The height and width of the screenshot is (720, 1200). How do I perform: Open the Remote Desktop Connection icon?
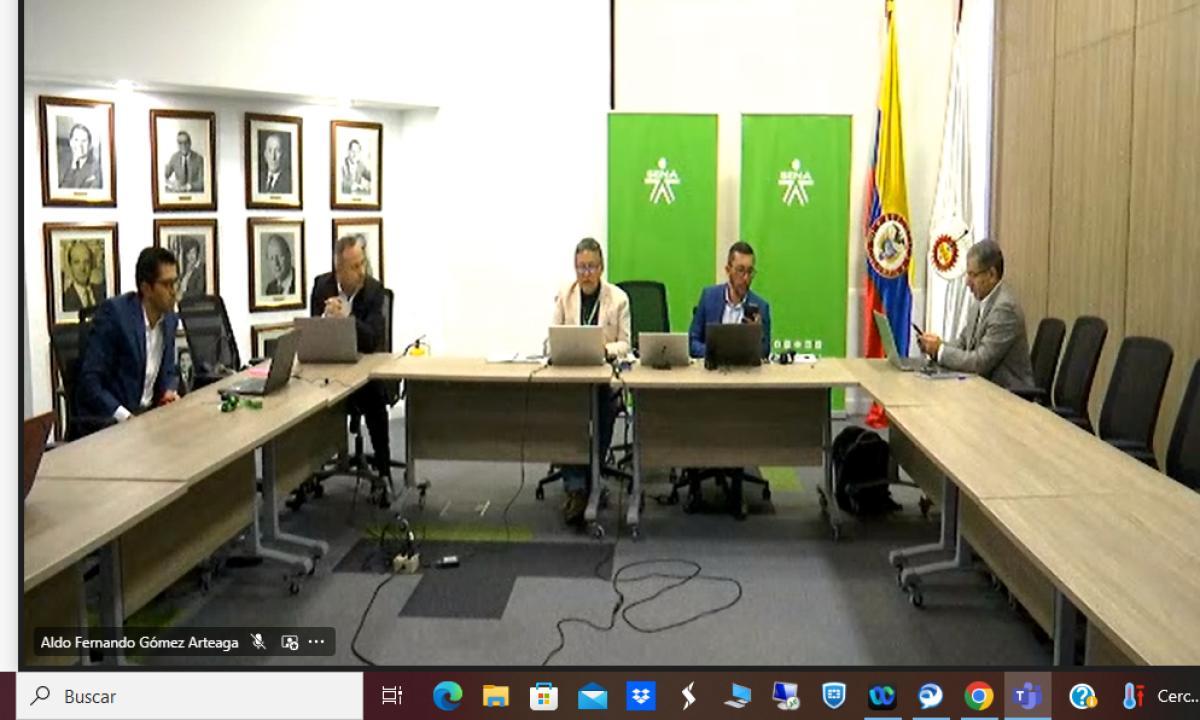785,696
